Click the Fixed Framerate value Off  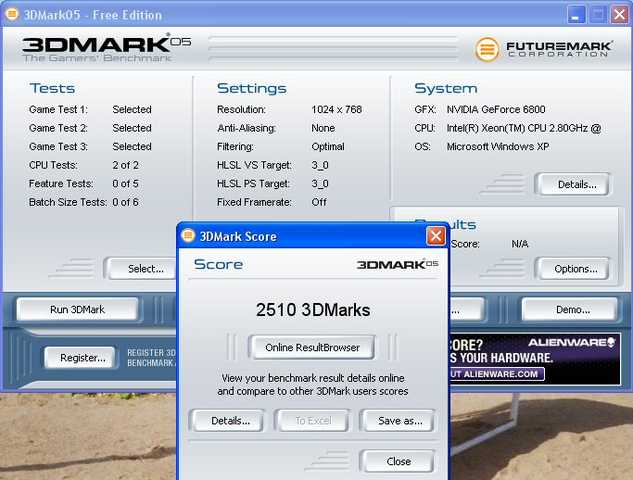click(319, 202)
